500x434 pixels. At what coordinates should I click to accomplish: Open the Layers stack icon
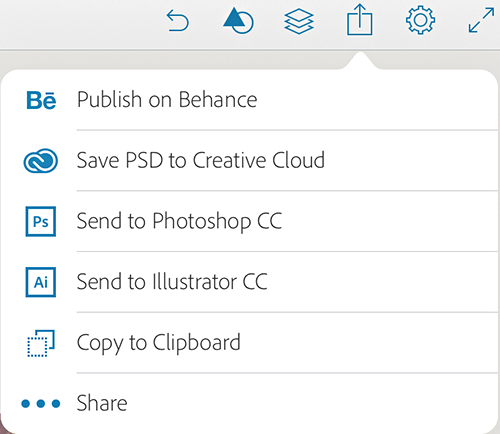coord(299,21)
